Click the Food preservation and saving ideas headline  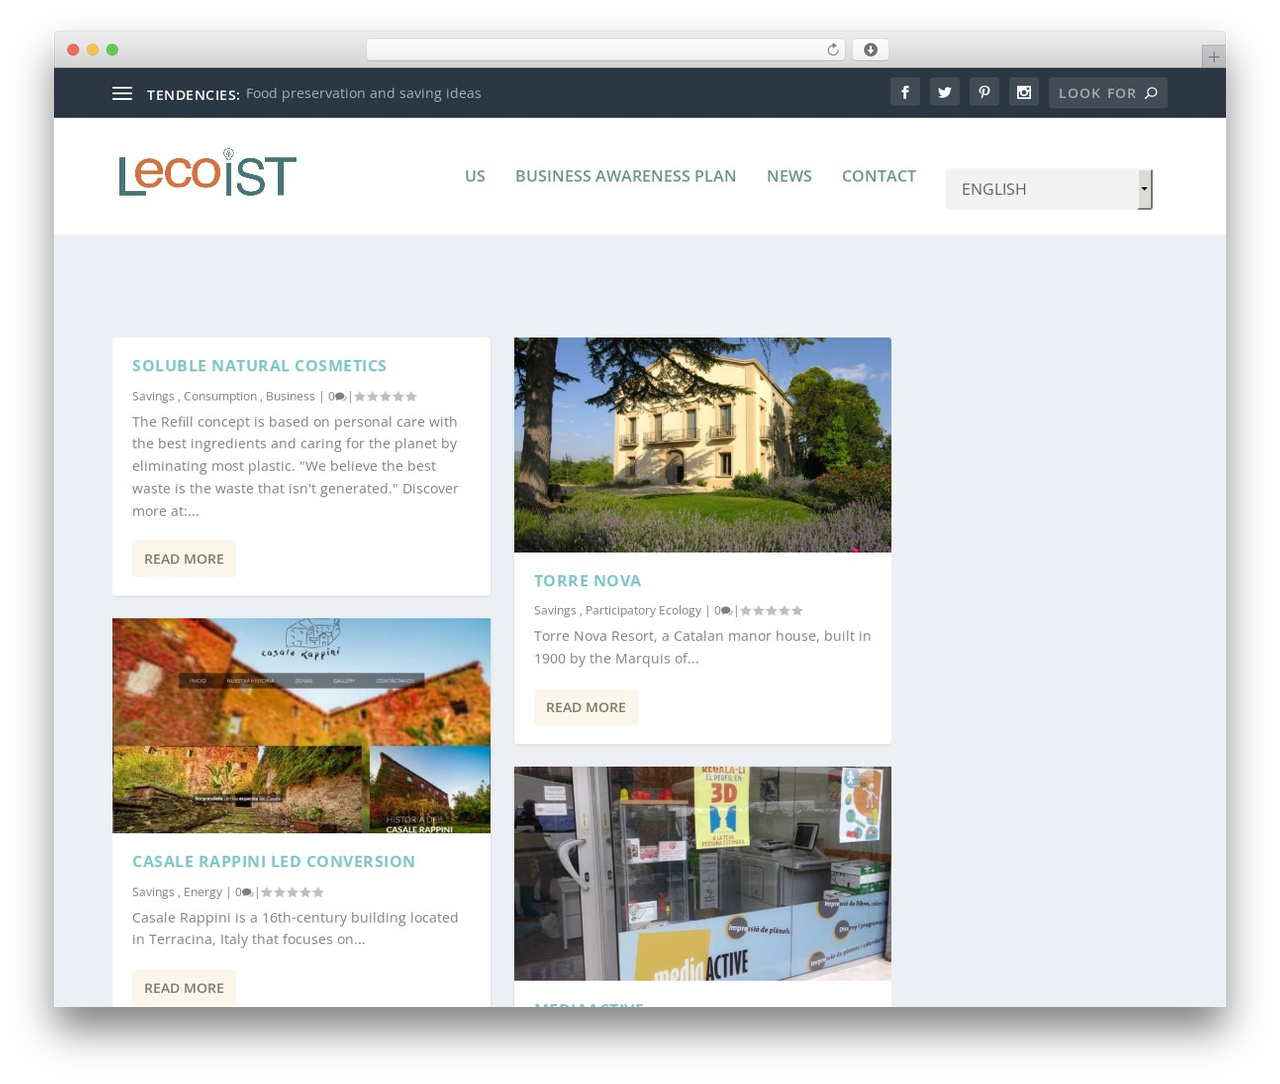click(363, 93)
